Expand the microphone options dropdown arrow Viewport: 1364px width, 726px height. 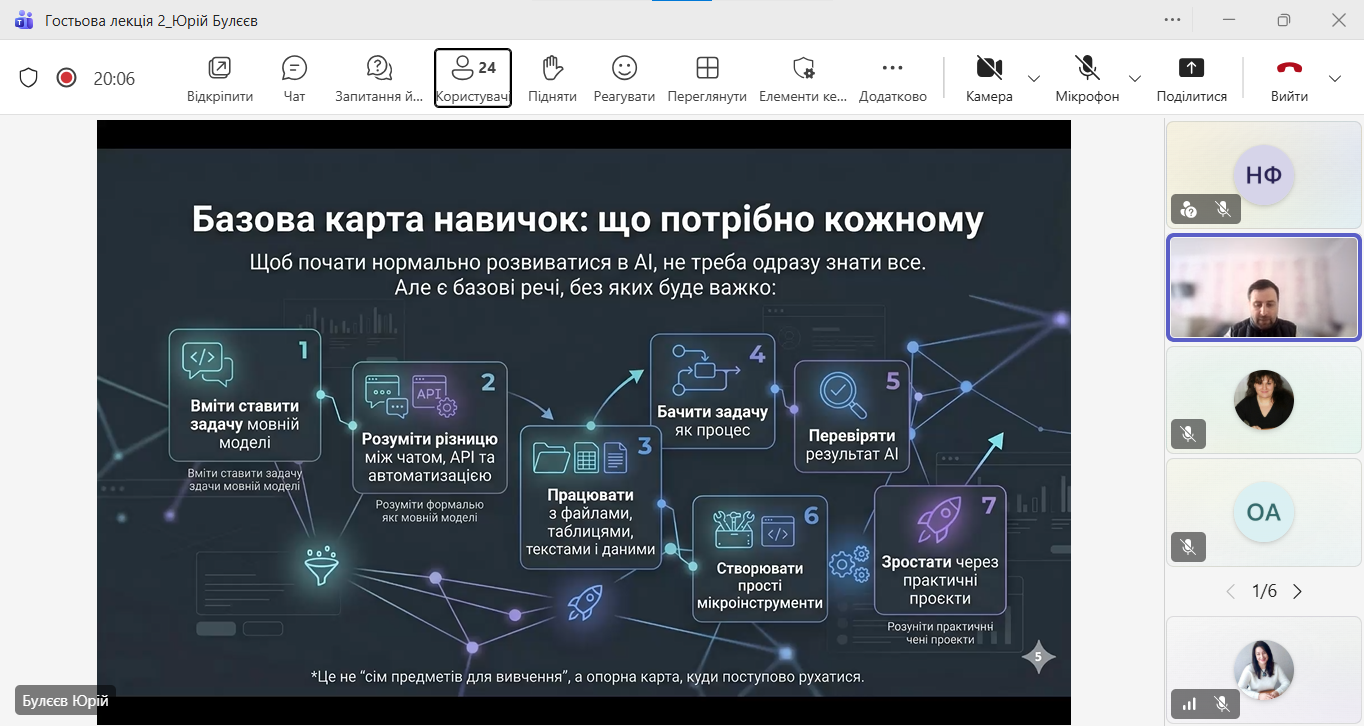pos(1135,79)
